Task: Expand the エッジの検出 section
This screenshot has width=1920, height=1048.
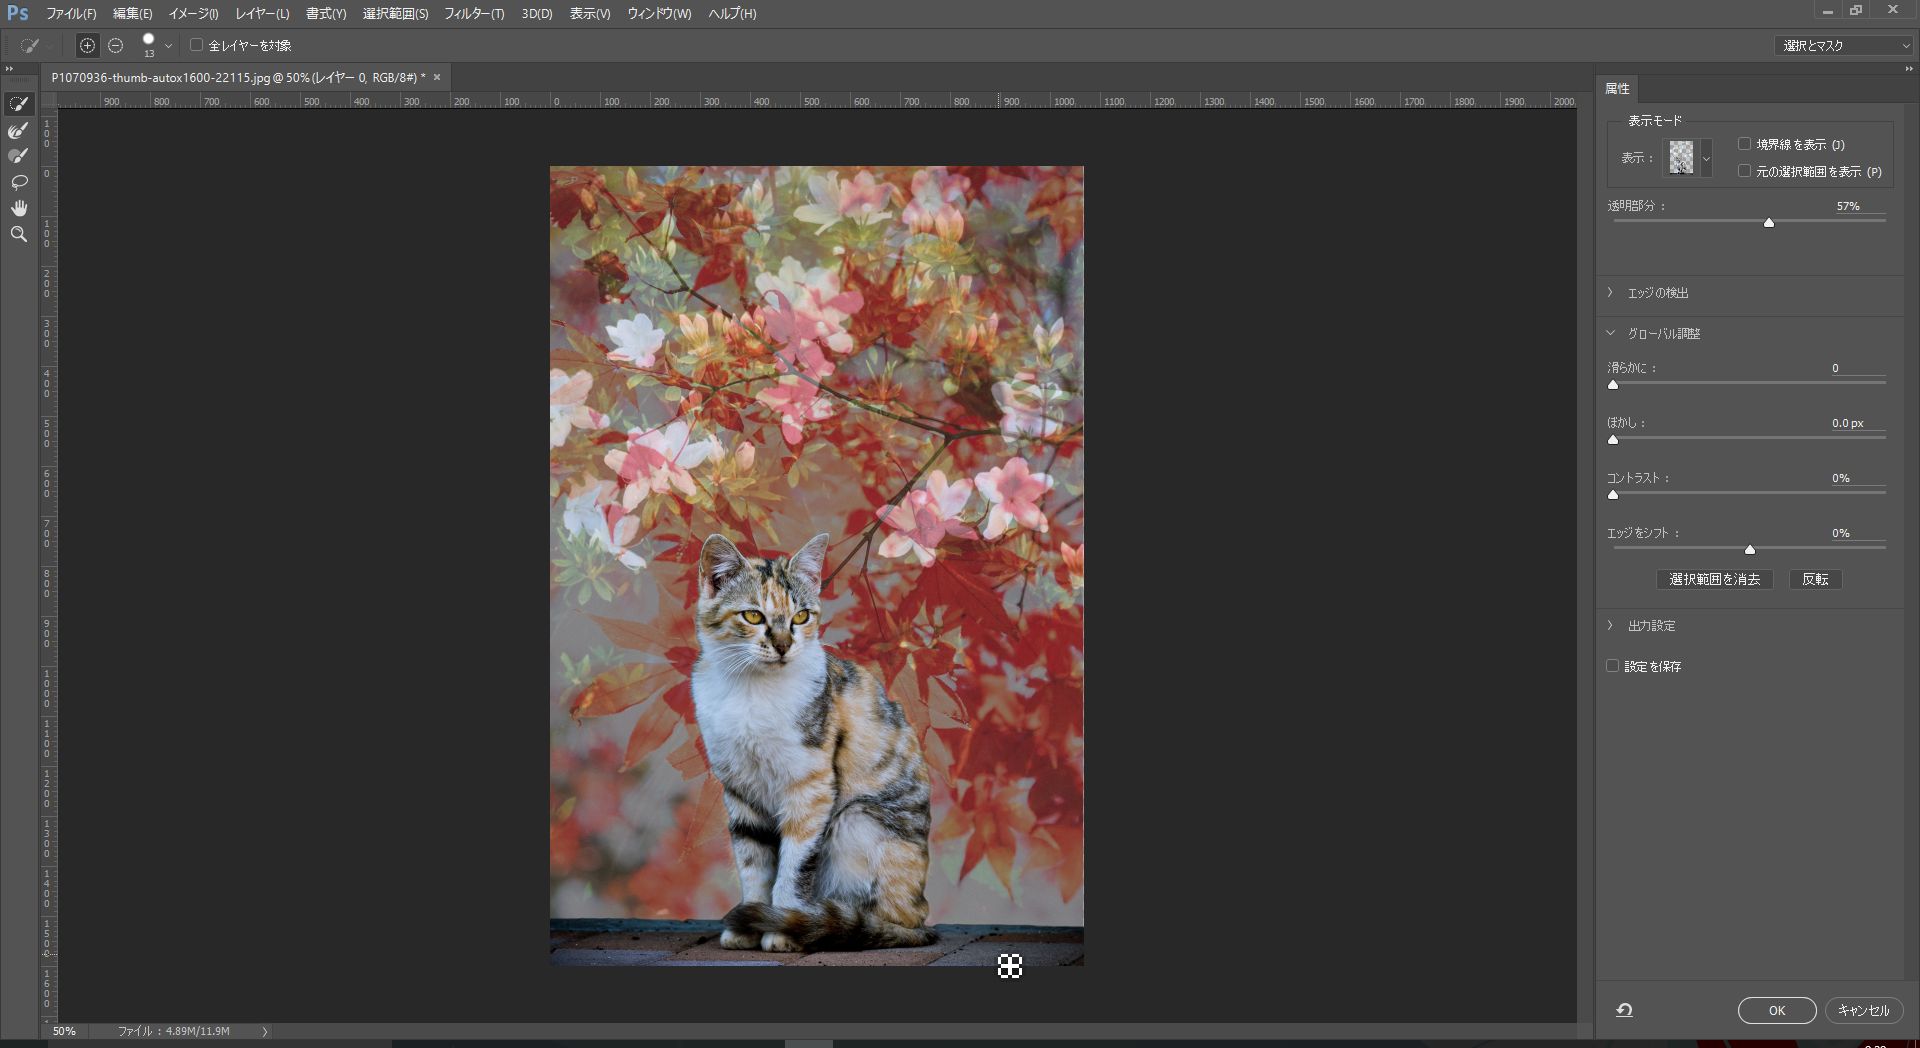Action: click(1610, 293)
